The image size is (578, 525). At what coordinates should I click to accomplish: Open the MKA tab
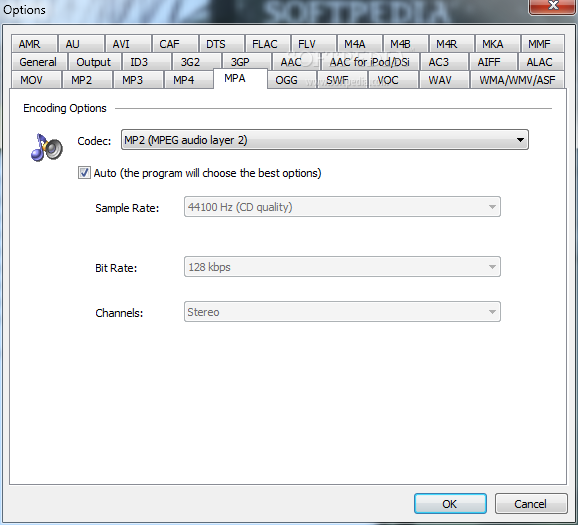click(498, 44)
